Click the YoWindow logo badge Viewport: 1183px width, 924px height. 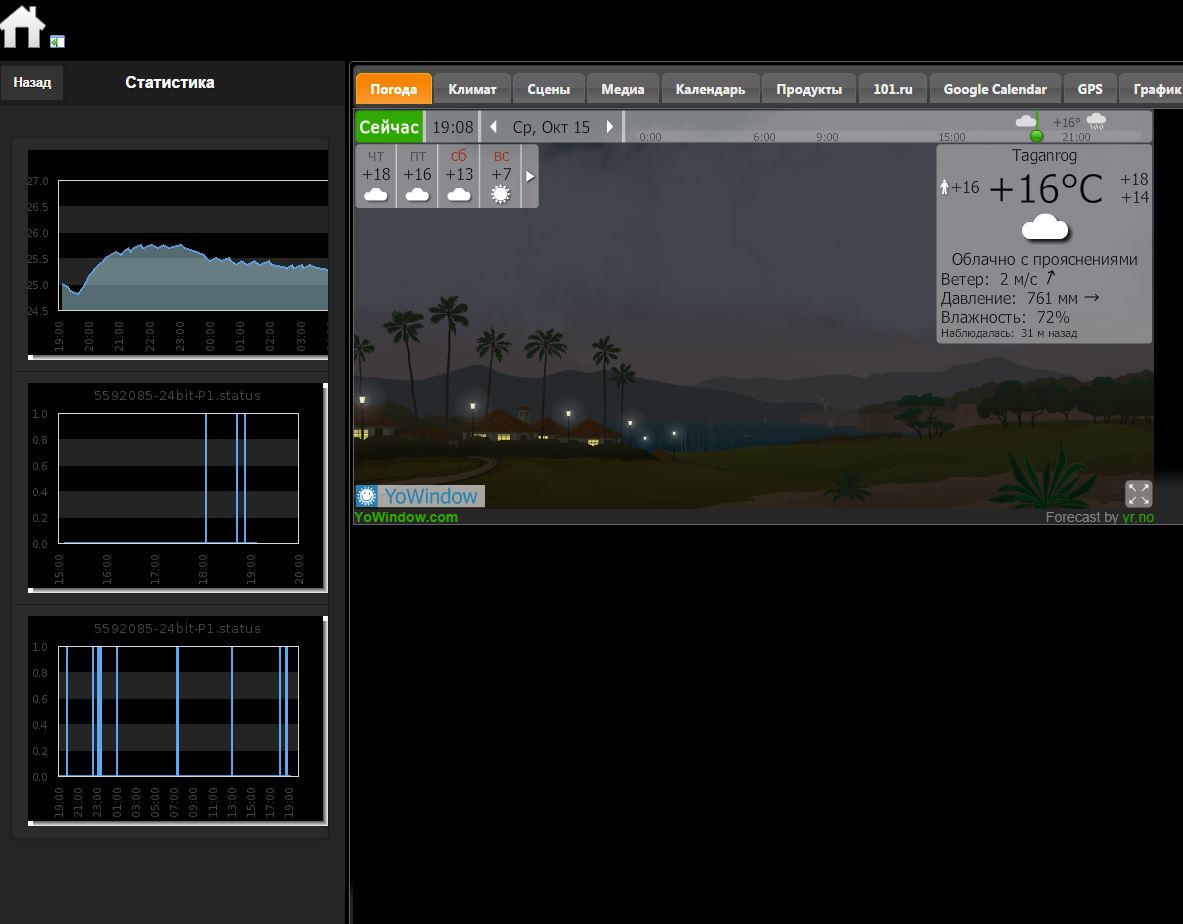[x=420, y=496]
